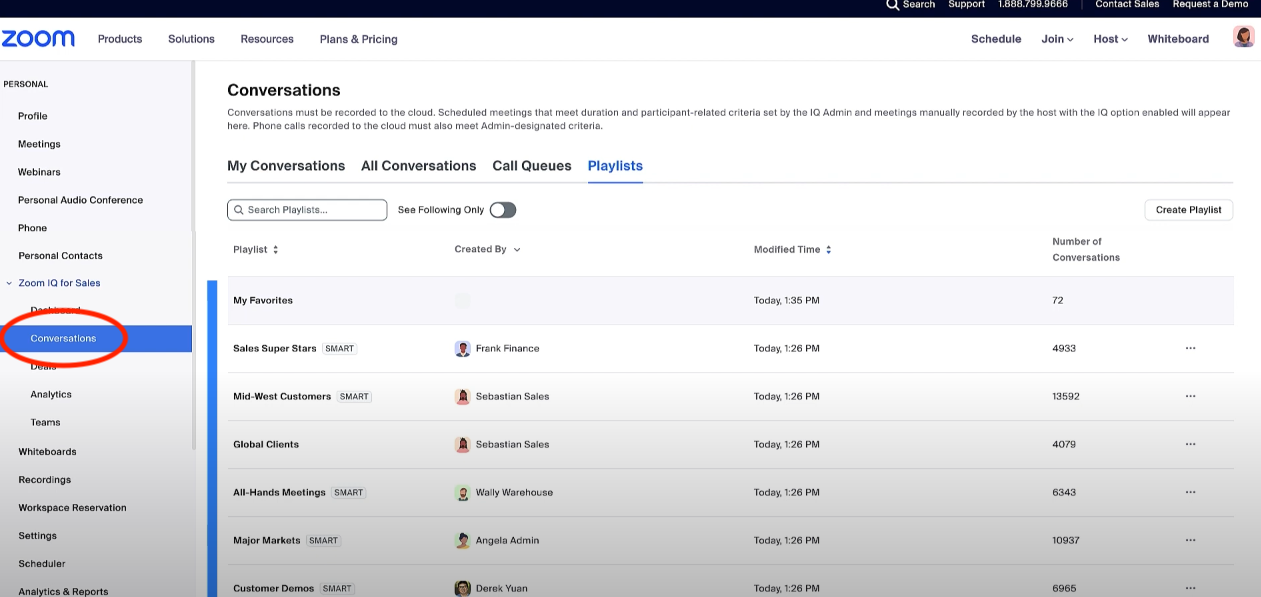The height and width of the screenshot is (597, 1261).
Task: Sort by Modified Time column arrows
Action: (x=829, y=250)
